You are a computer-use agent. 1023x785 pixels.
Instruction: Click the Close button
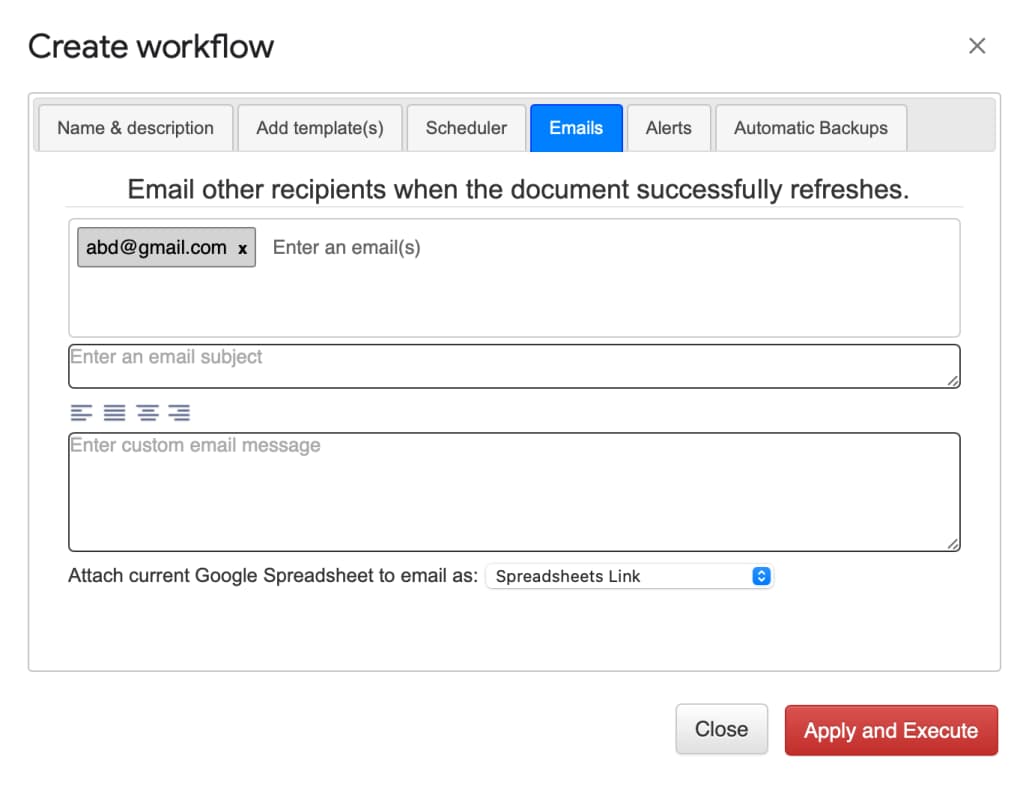721,730
